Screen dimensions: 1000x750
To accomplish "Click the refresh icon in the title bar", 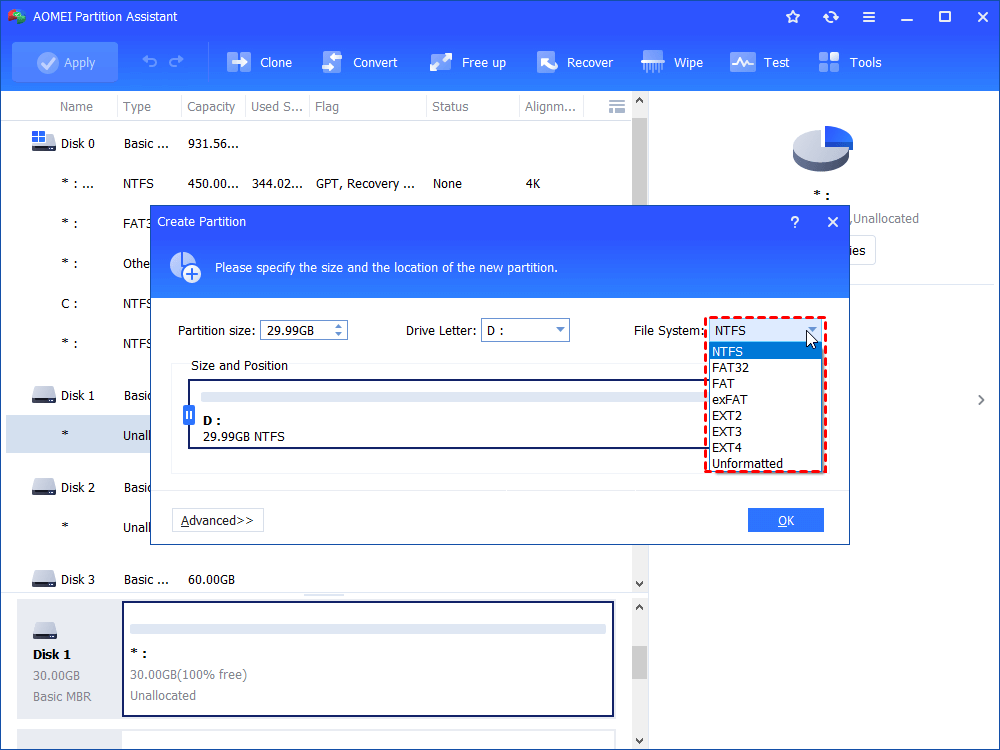I will tap(831, 16).
